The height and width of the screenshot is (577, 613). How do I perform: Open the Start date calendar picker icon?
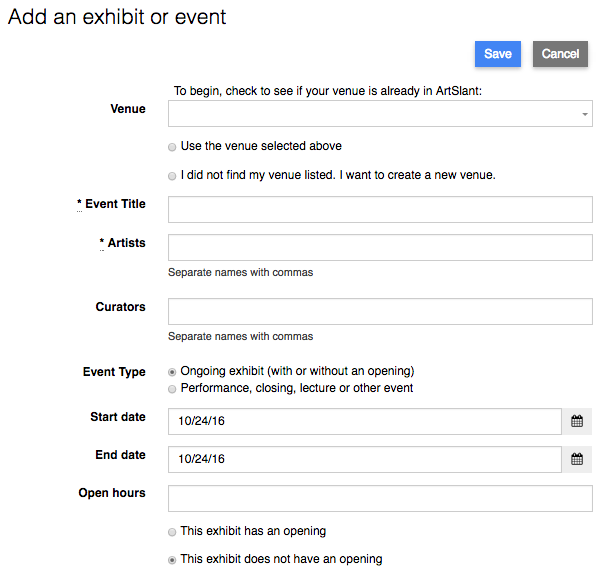pyautogui.click(x=577, y=421)
